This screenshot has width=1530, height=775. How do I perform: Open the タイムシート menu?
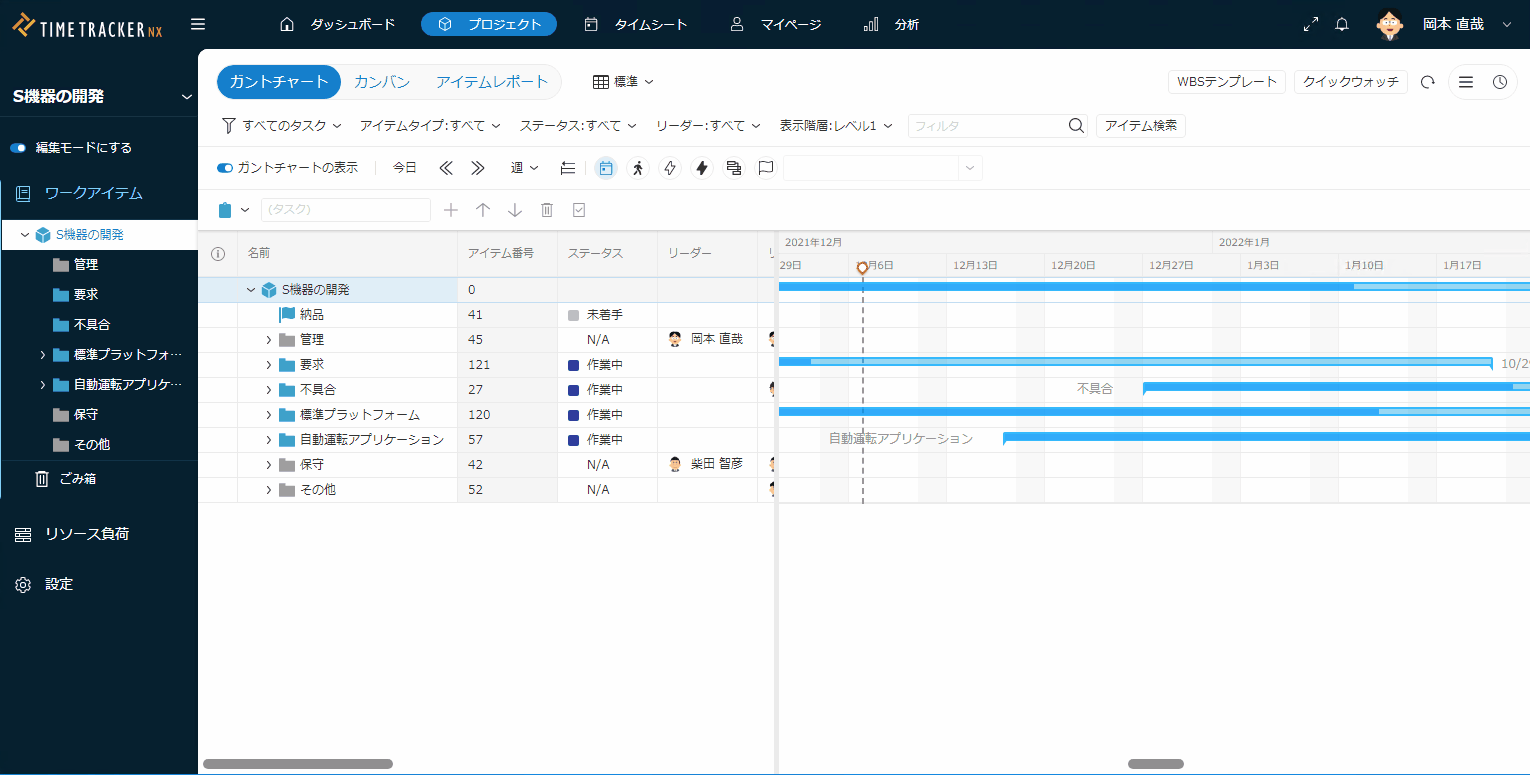click(x=636, y=24)
